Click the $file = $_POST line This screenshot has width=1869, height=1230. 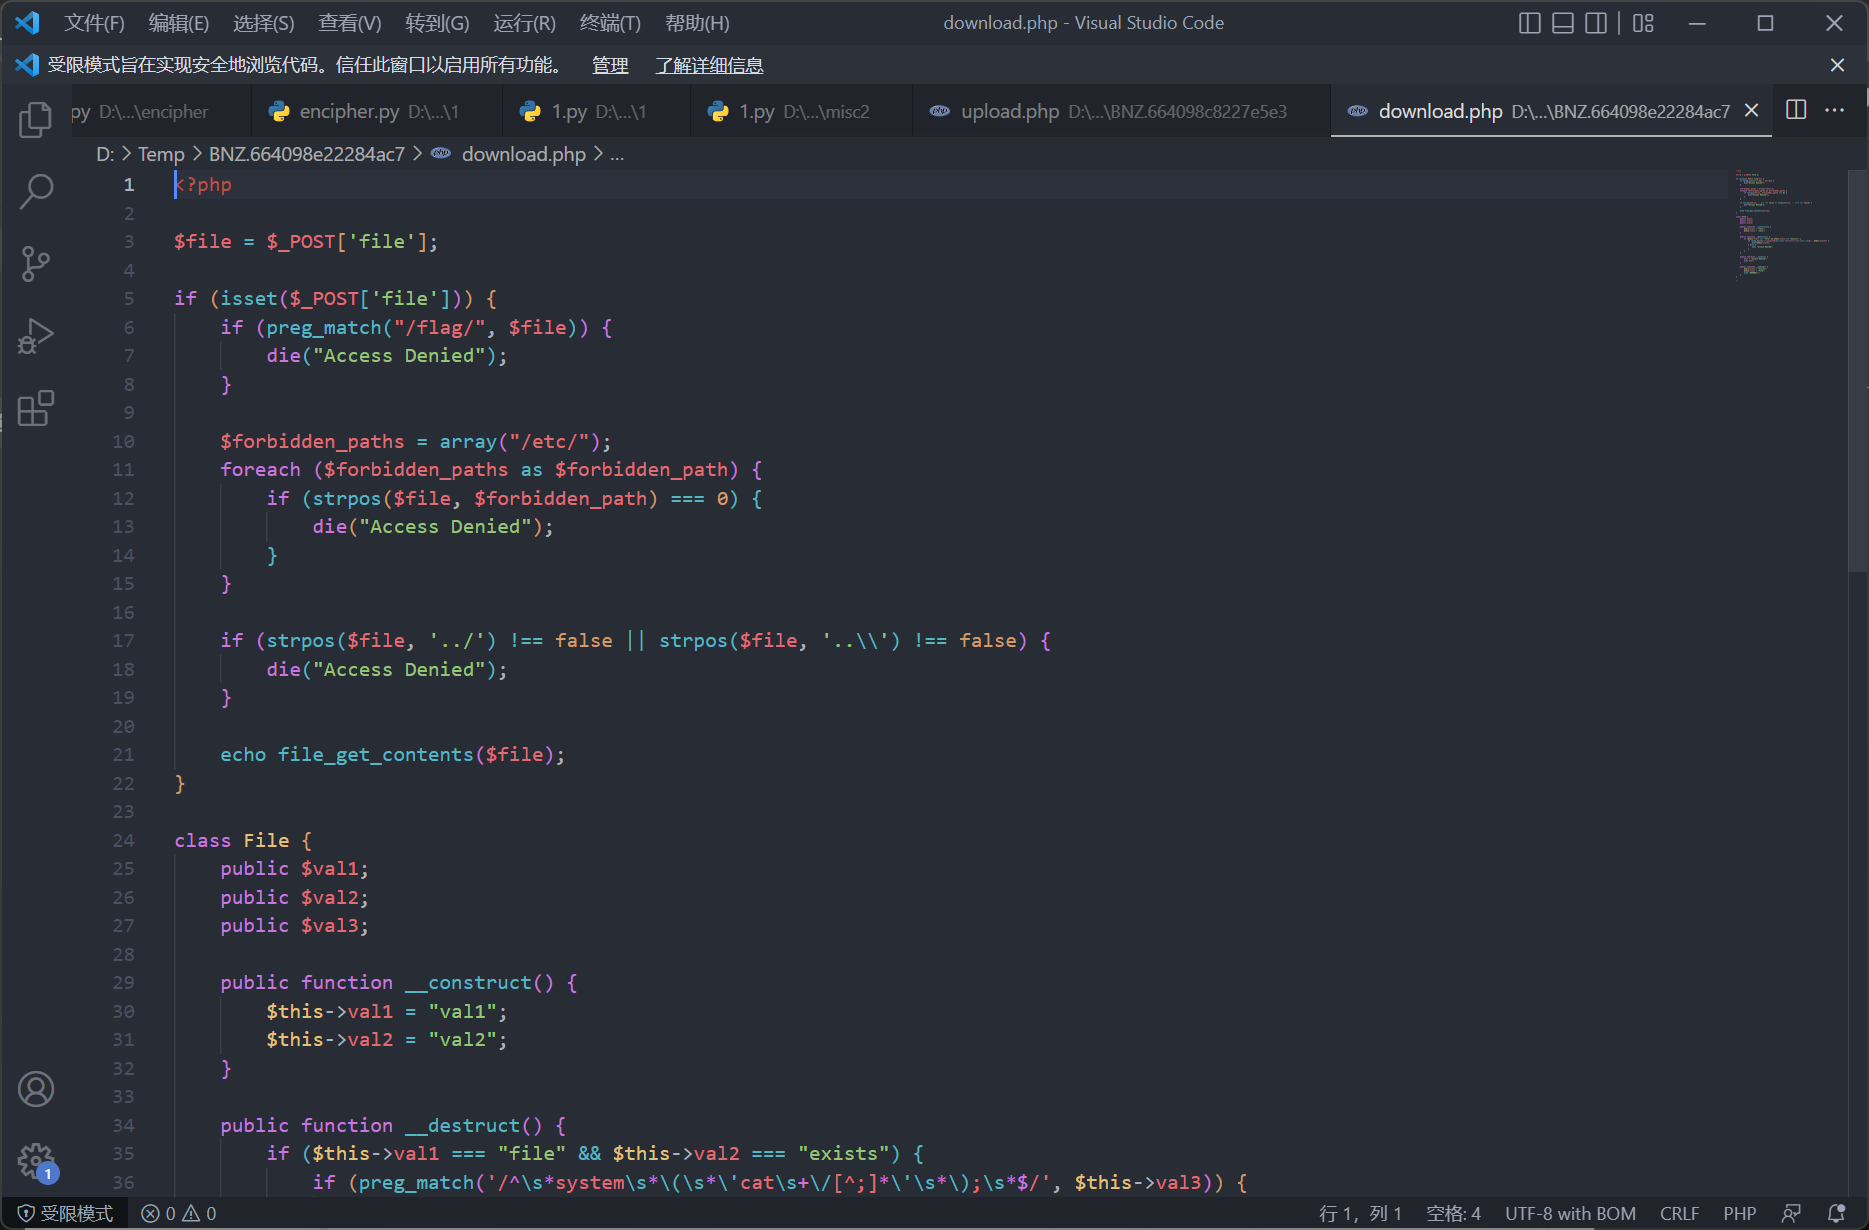pyautogui.click(x=305, y=241)
